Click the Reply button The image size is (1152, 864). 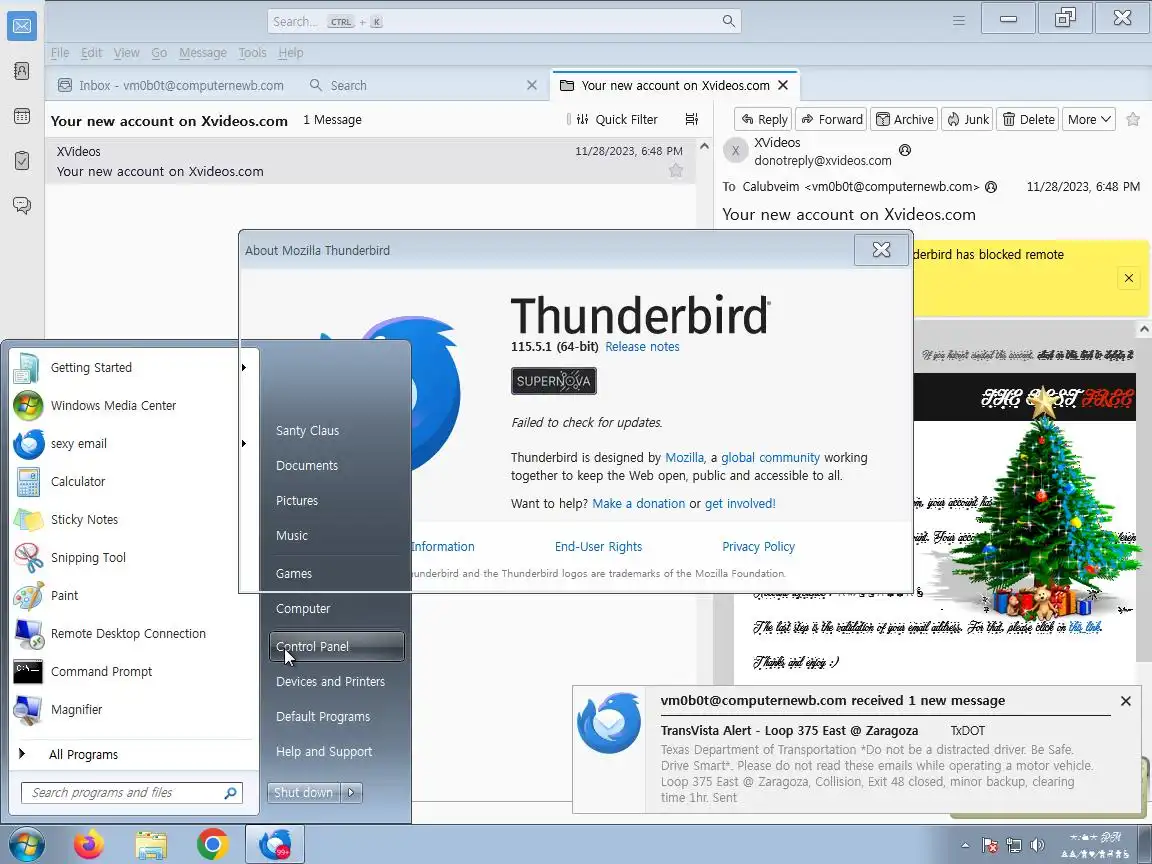coord(763,119)
